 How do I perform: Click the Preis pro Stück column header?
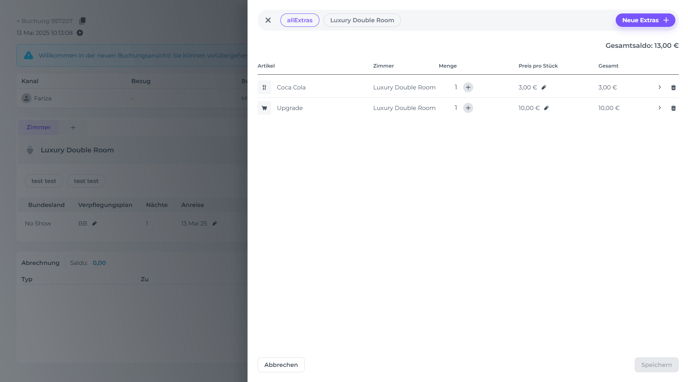538,66
